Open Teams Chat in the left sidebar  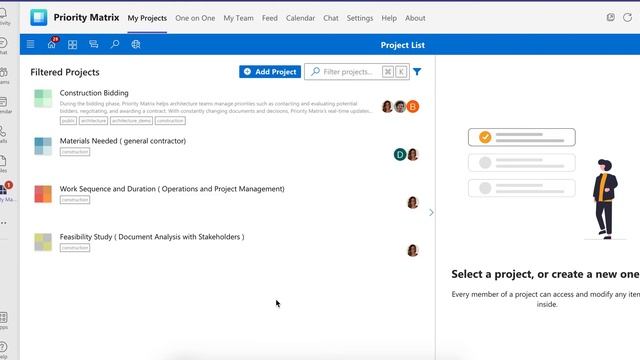[4, 46]
